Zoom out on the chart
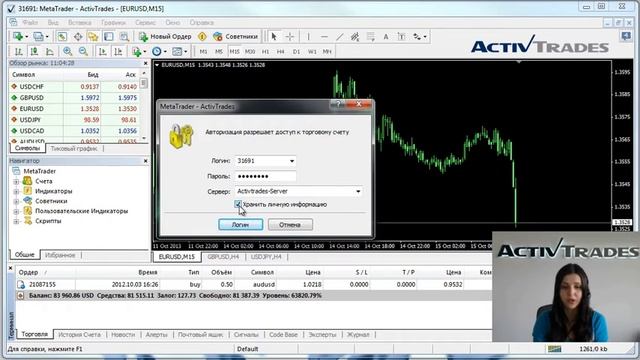The height and width of the screenshot is (360, 640). point(83,51)
